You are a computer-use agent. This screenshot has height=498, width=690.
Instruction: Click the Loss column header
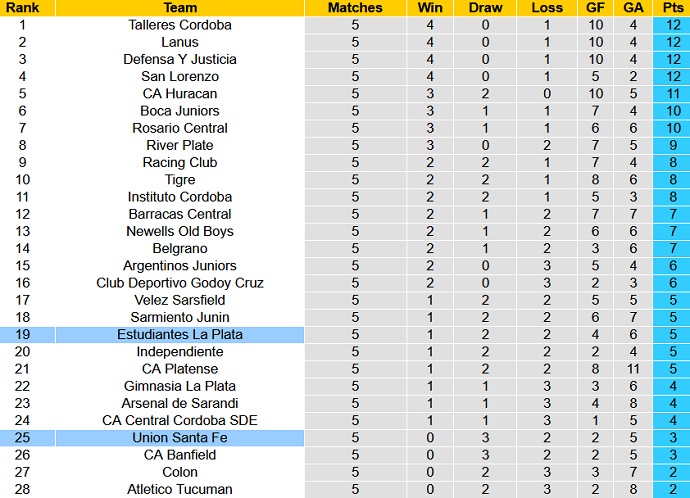coord(547,7)
